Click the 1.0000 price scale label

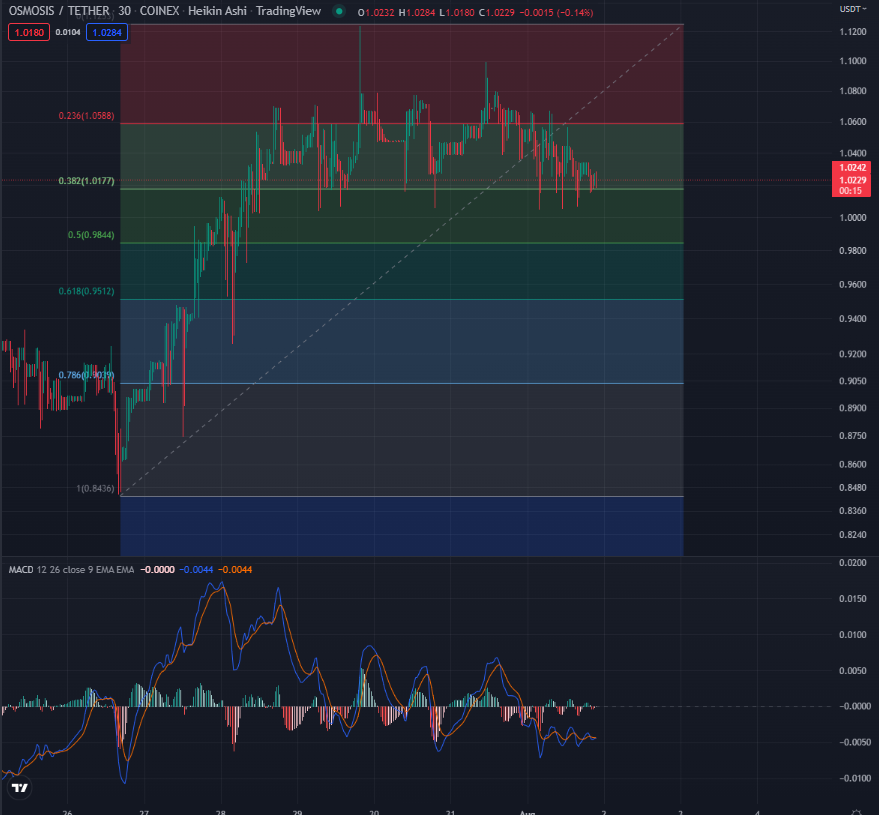(853, 218)
